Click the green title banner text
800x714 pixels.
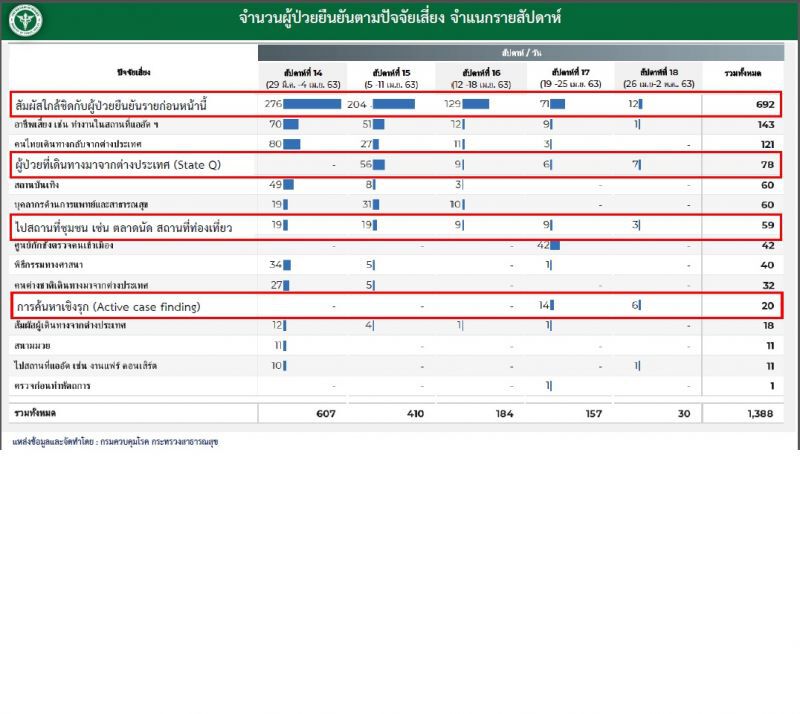400,18
